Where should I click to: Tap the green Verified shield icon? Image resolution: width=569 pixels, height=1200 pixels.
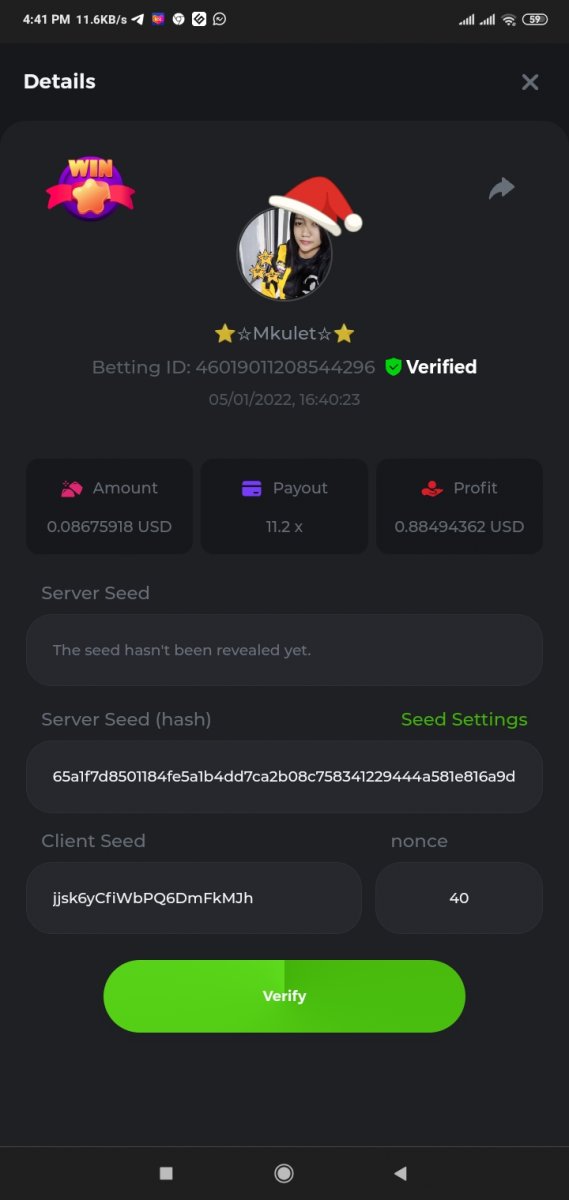393,367
